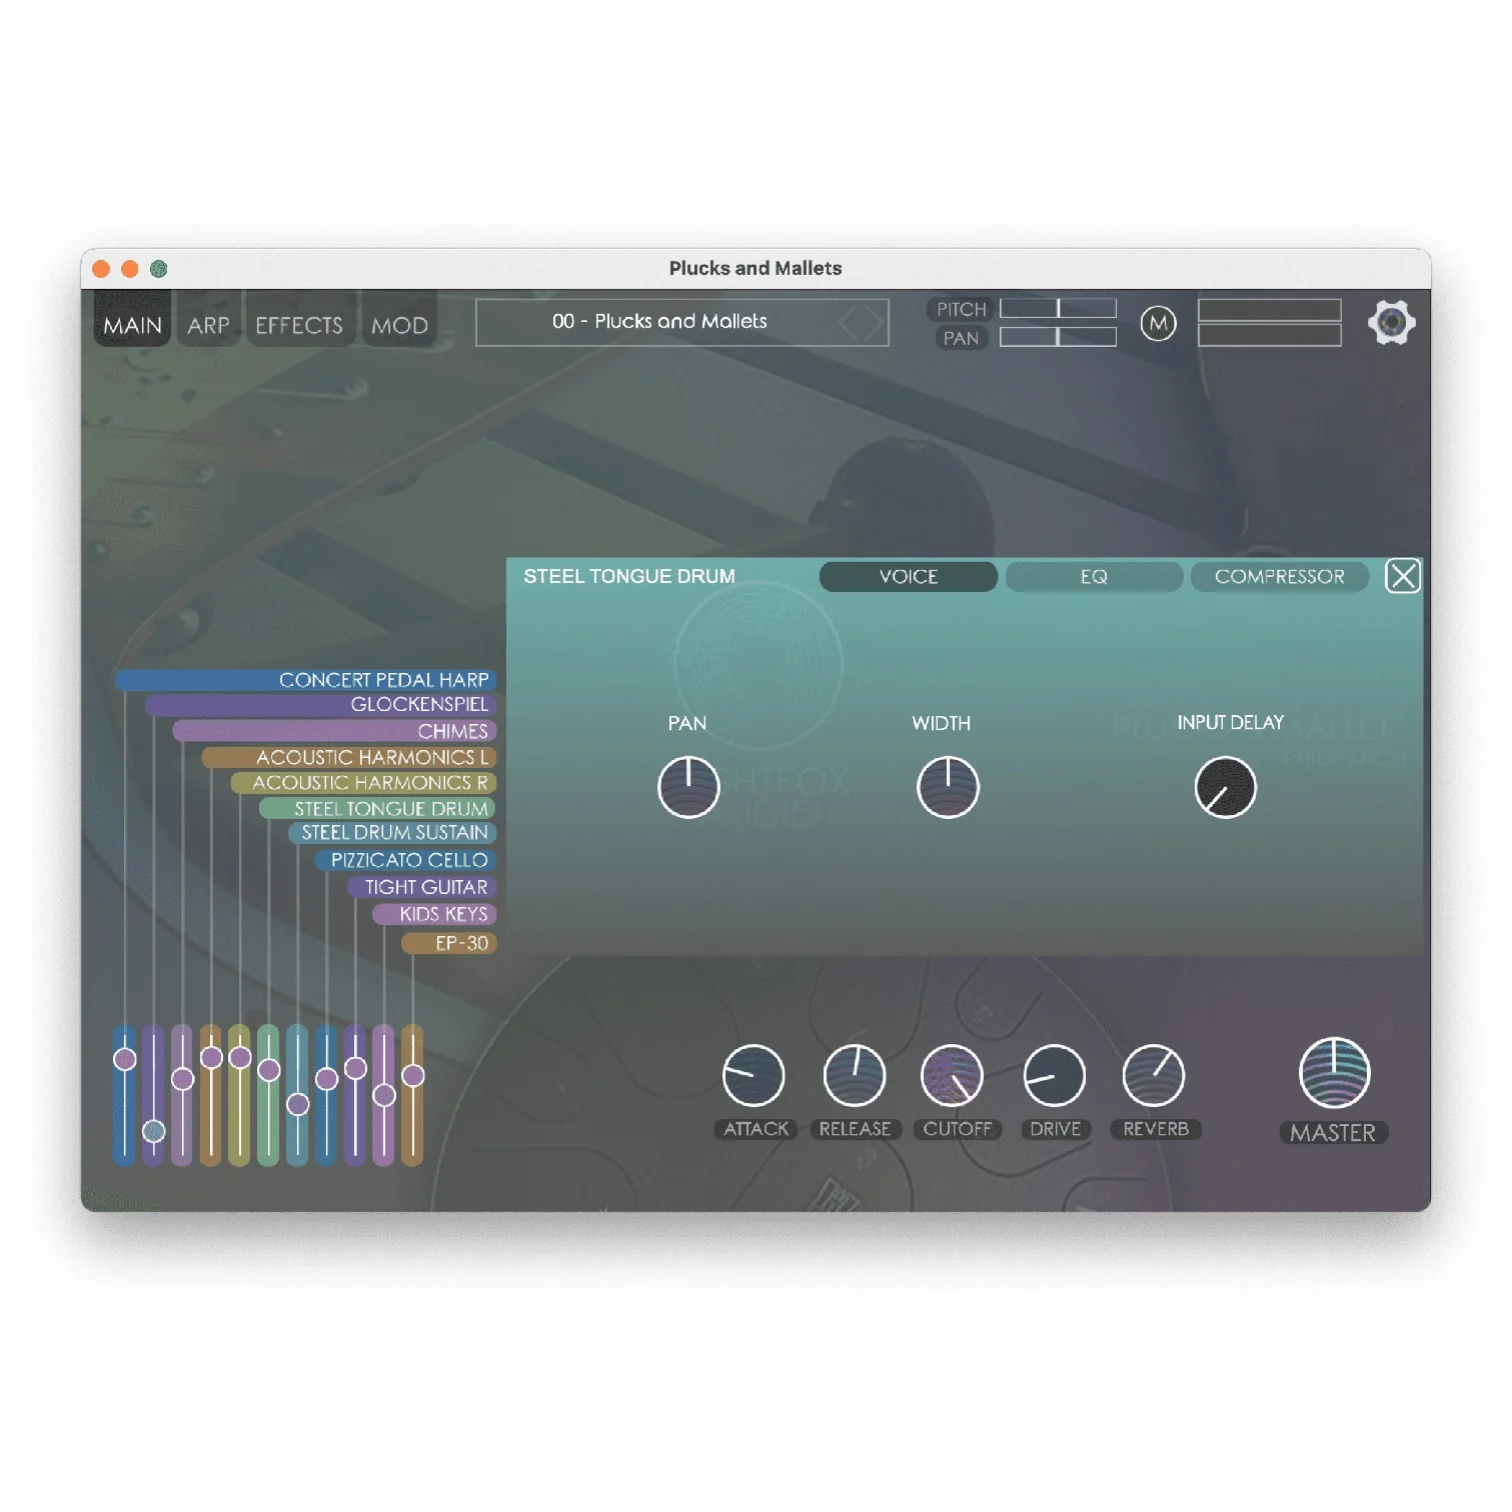Click the Glockenspiel volume fader
Image resolution: width=1512 pixels, height=1512 pixels.
[153, 1095]
